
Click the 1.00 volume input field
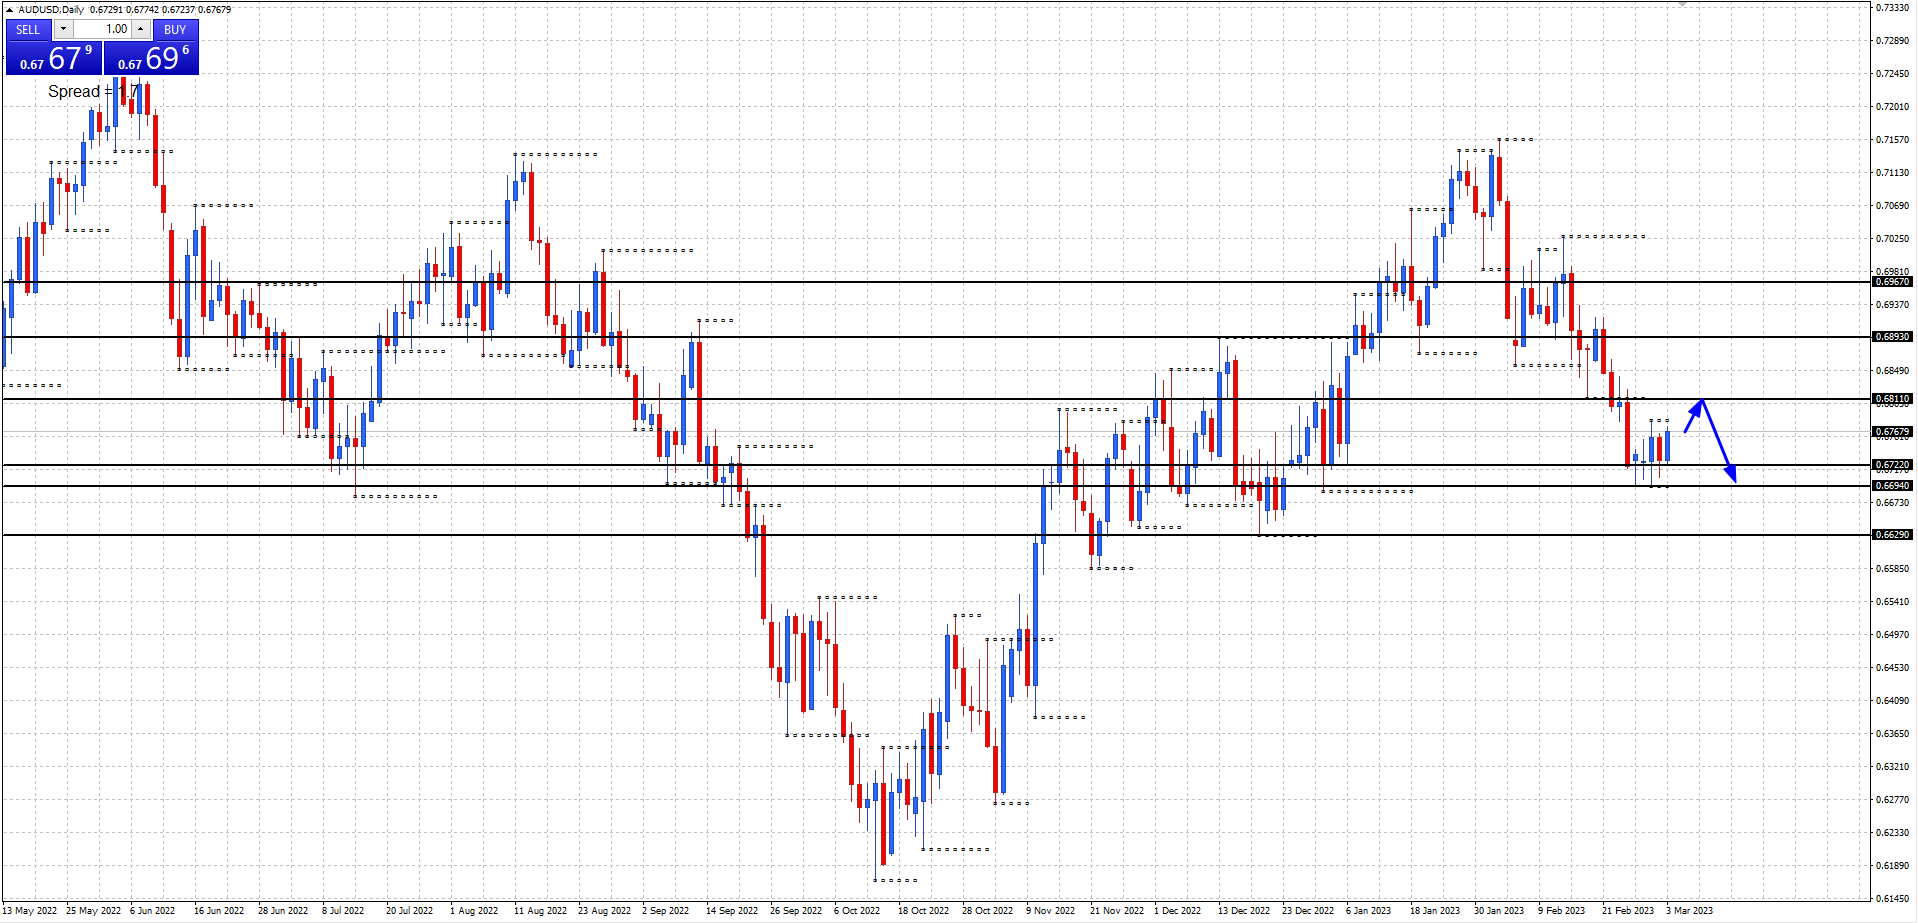(x=102, y=30)
